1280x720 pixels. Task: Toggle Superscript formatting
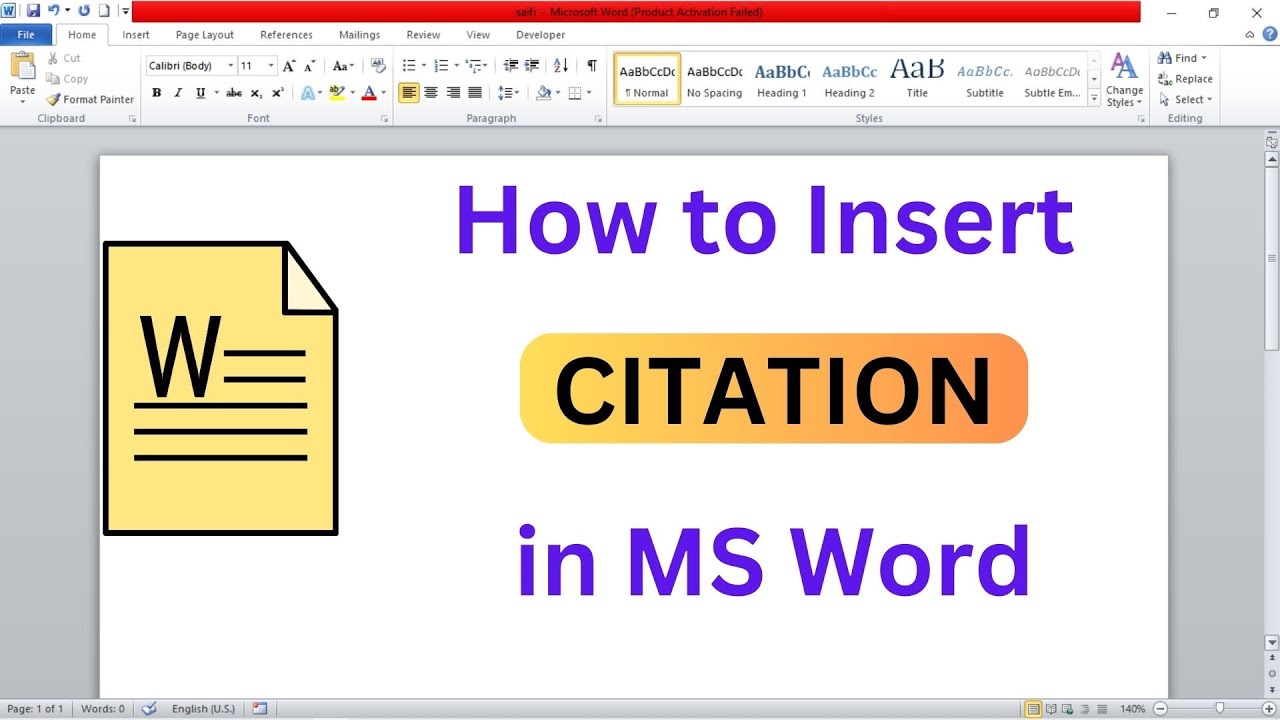pos(278,93)
